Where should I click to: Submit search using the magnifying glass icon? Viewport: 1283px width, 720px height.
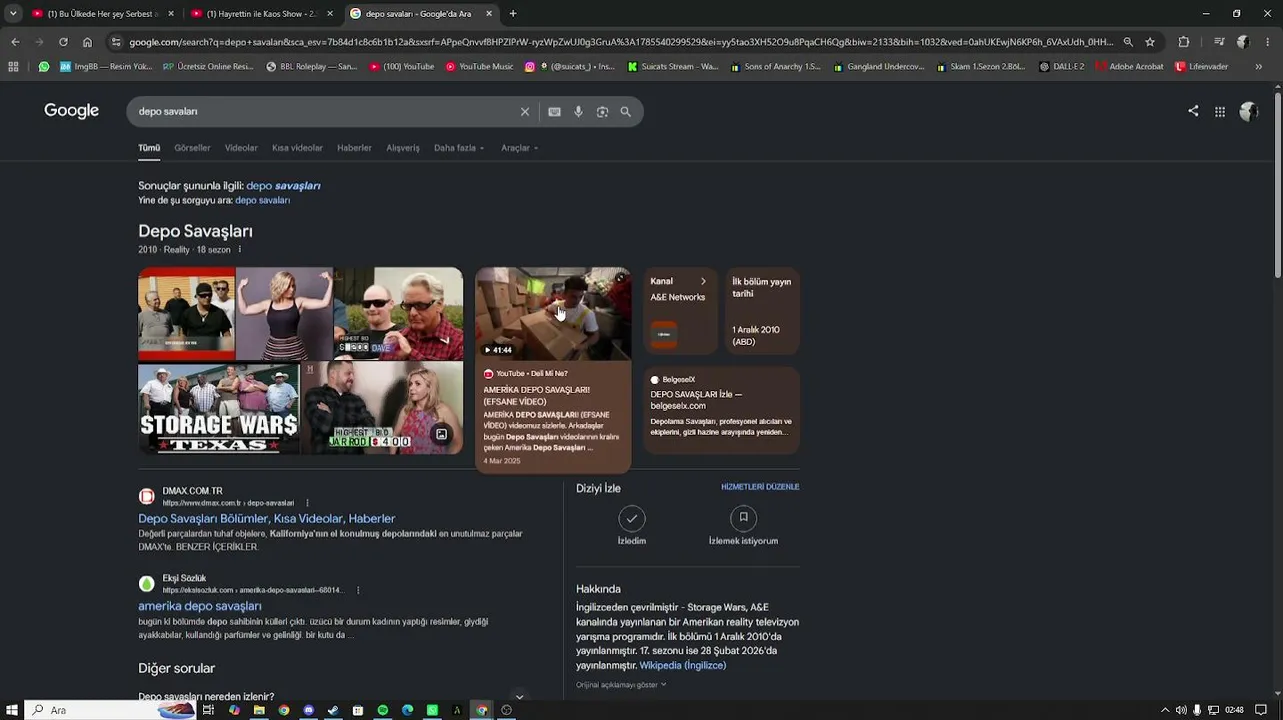click(x=626, y=112)
